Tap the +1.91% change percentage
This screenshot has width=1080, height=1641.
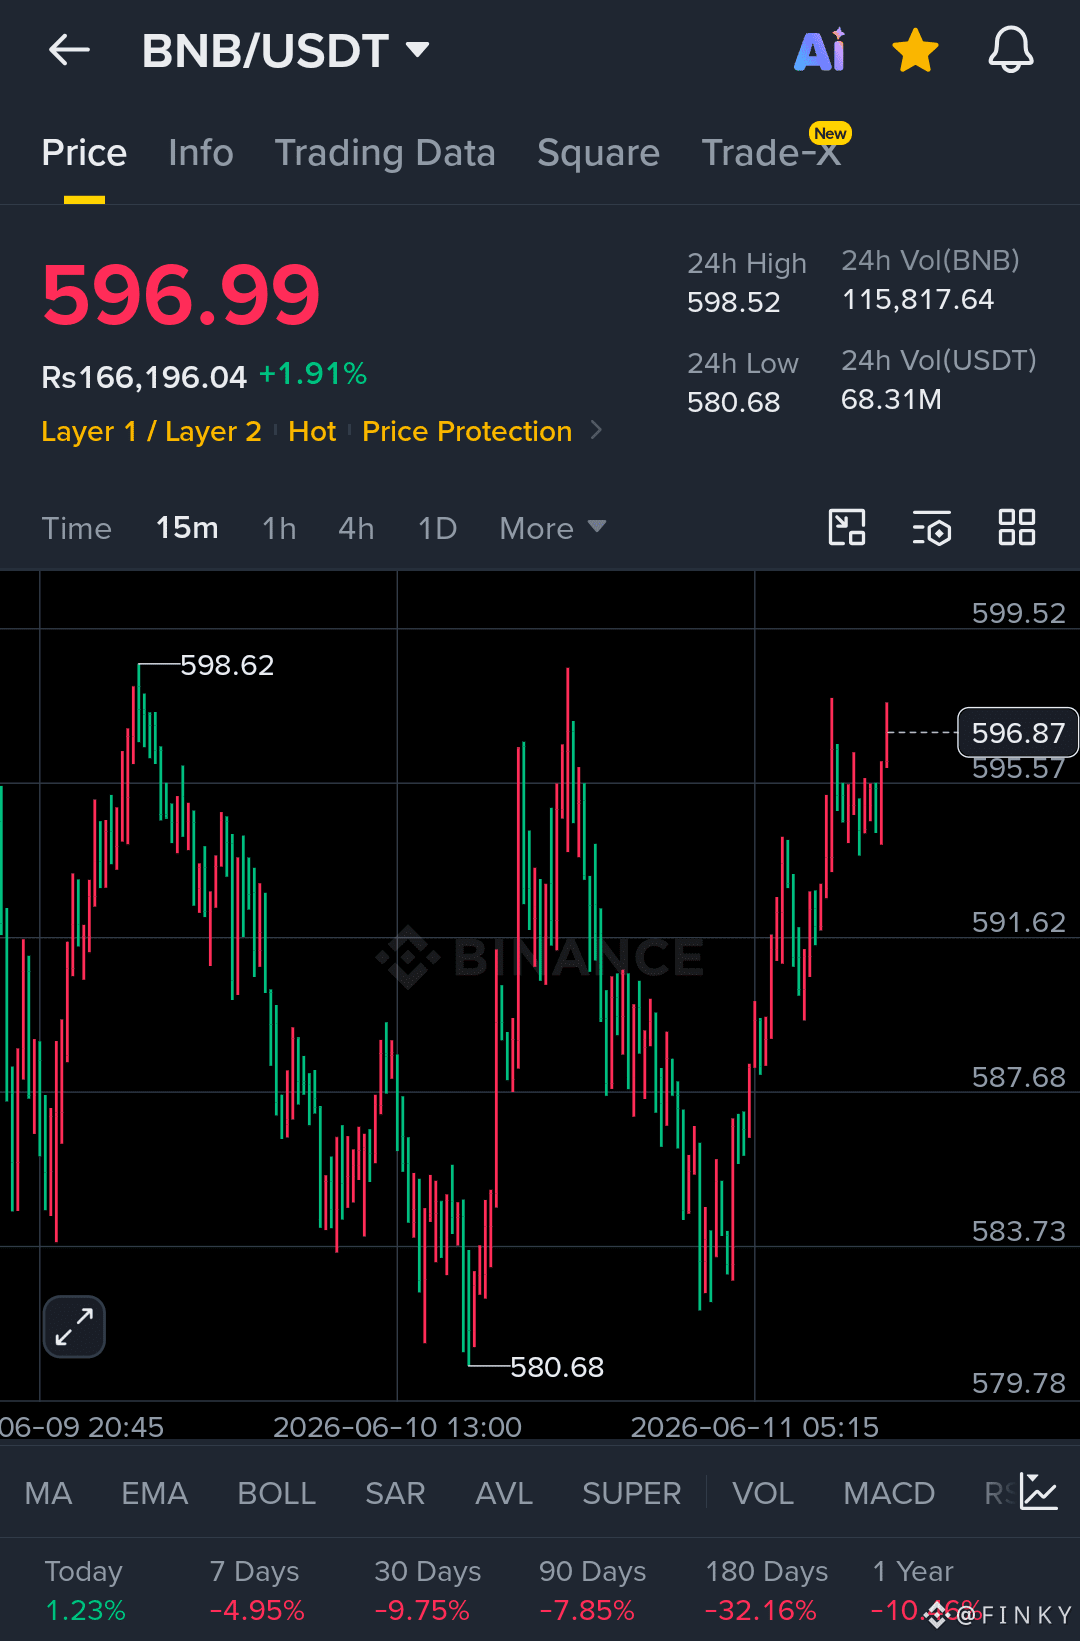313,374
